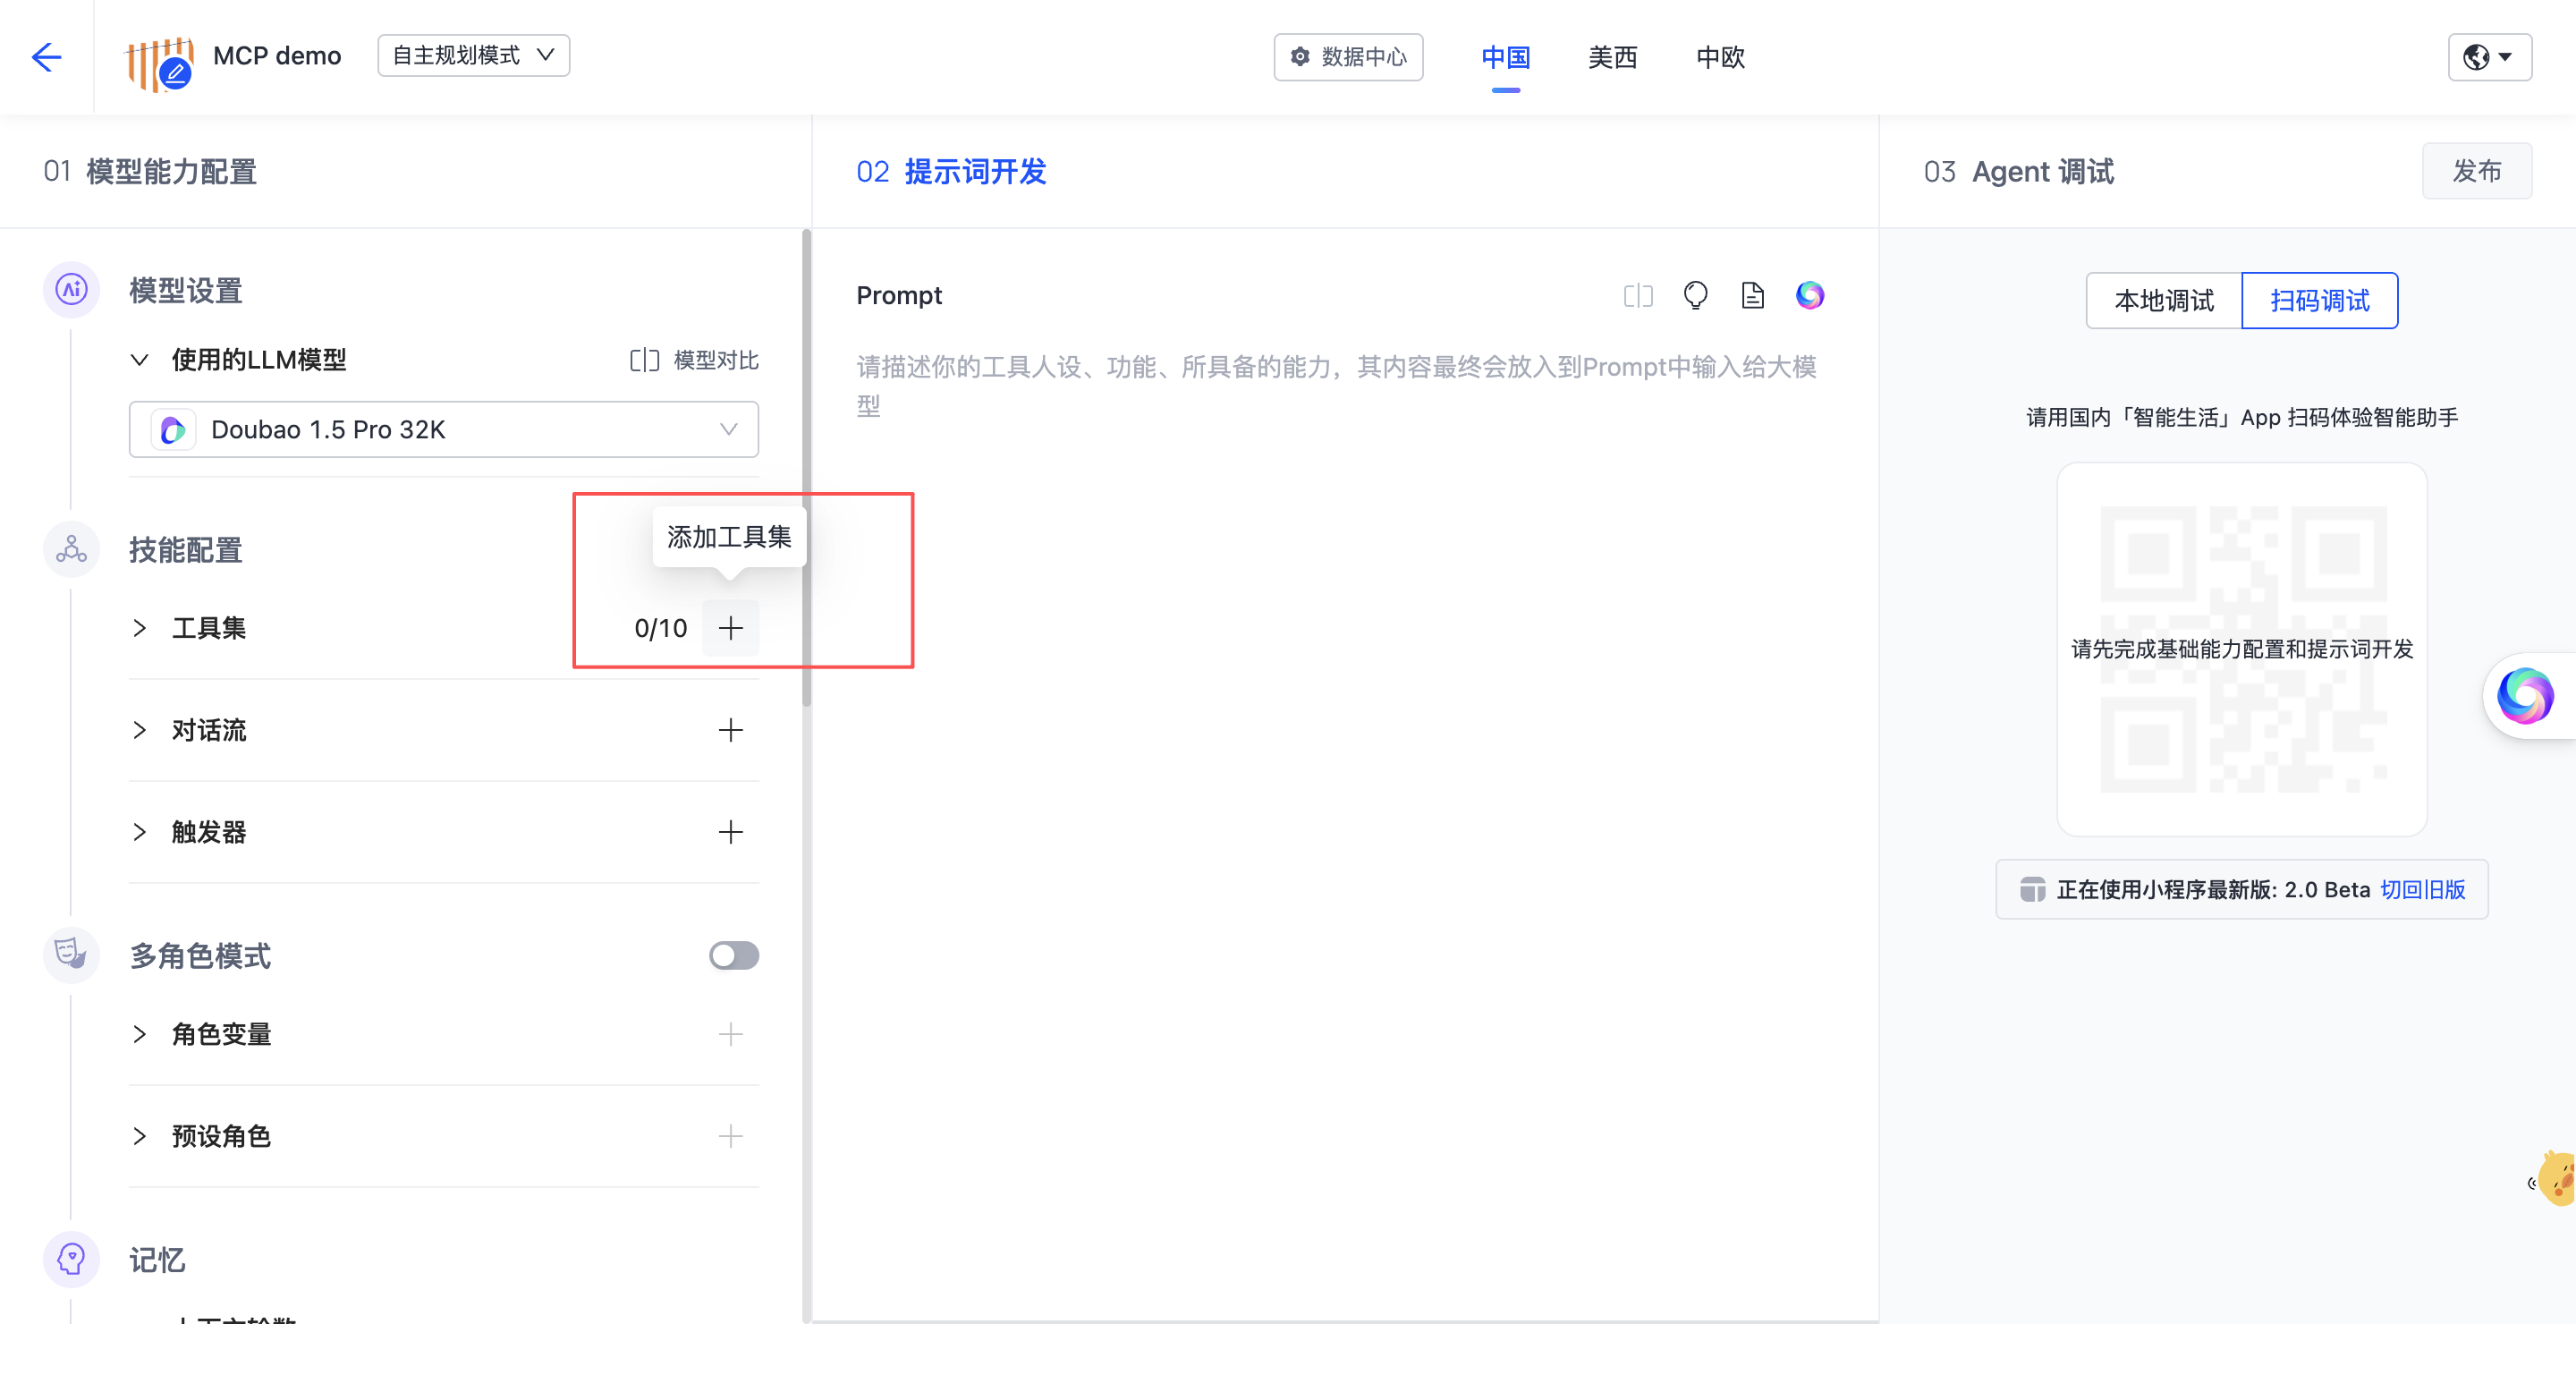The image size is (2576, 1392).
Task: Click the split-view compare icon in Prompt toolbar
Action: (x=1637, y=295)
